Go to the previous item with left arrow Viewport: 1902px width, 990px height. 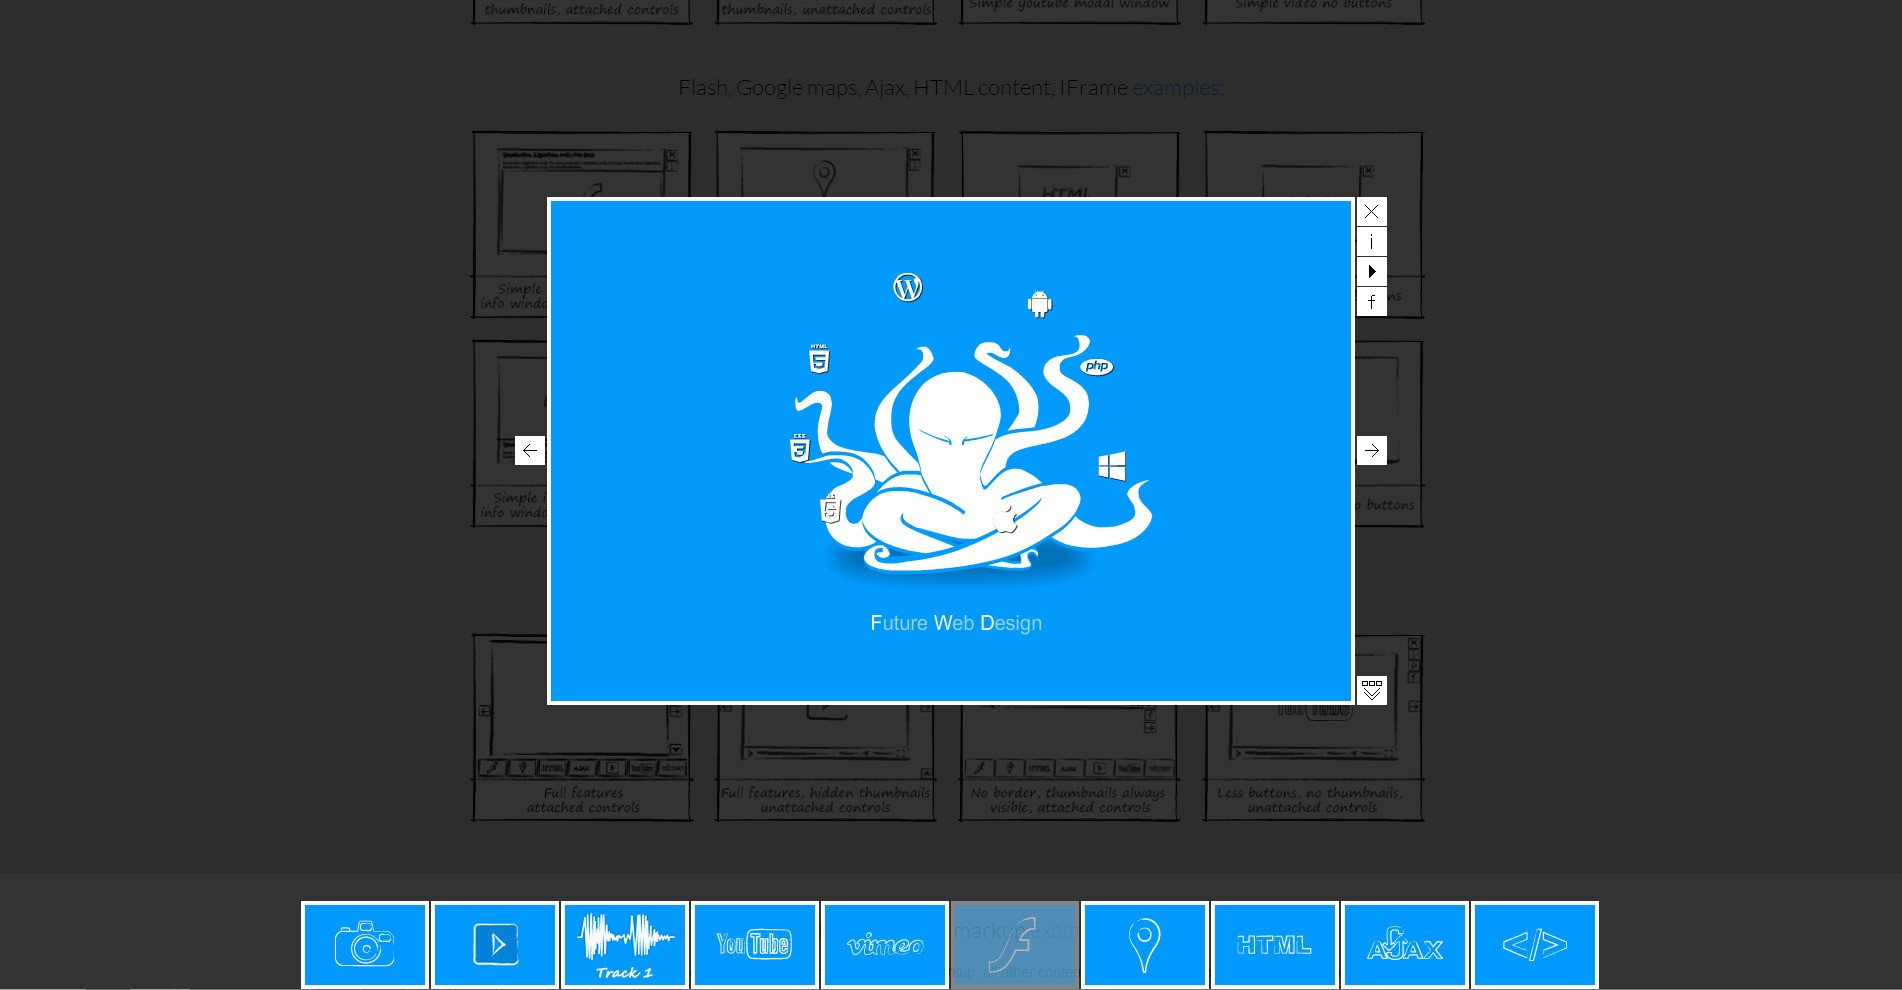click(530, 450)
